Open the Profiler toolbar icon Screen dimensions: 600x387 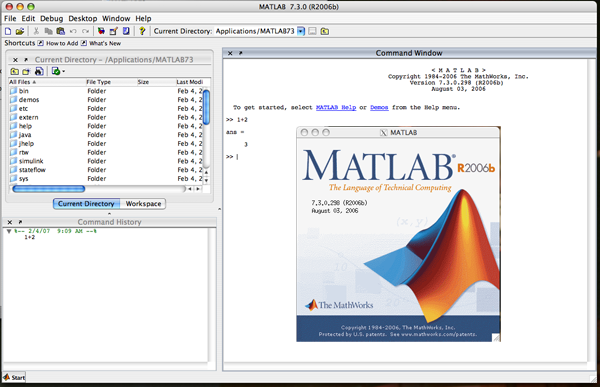126,31
